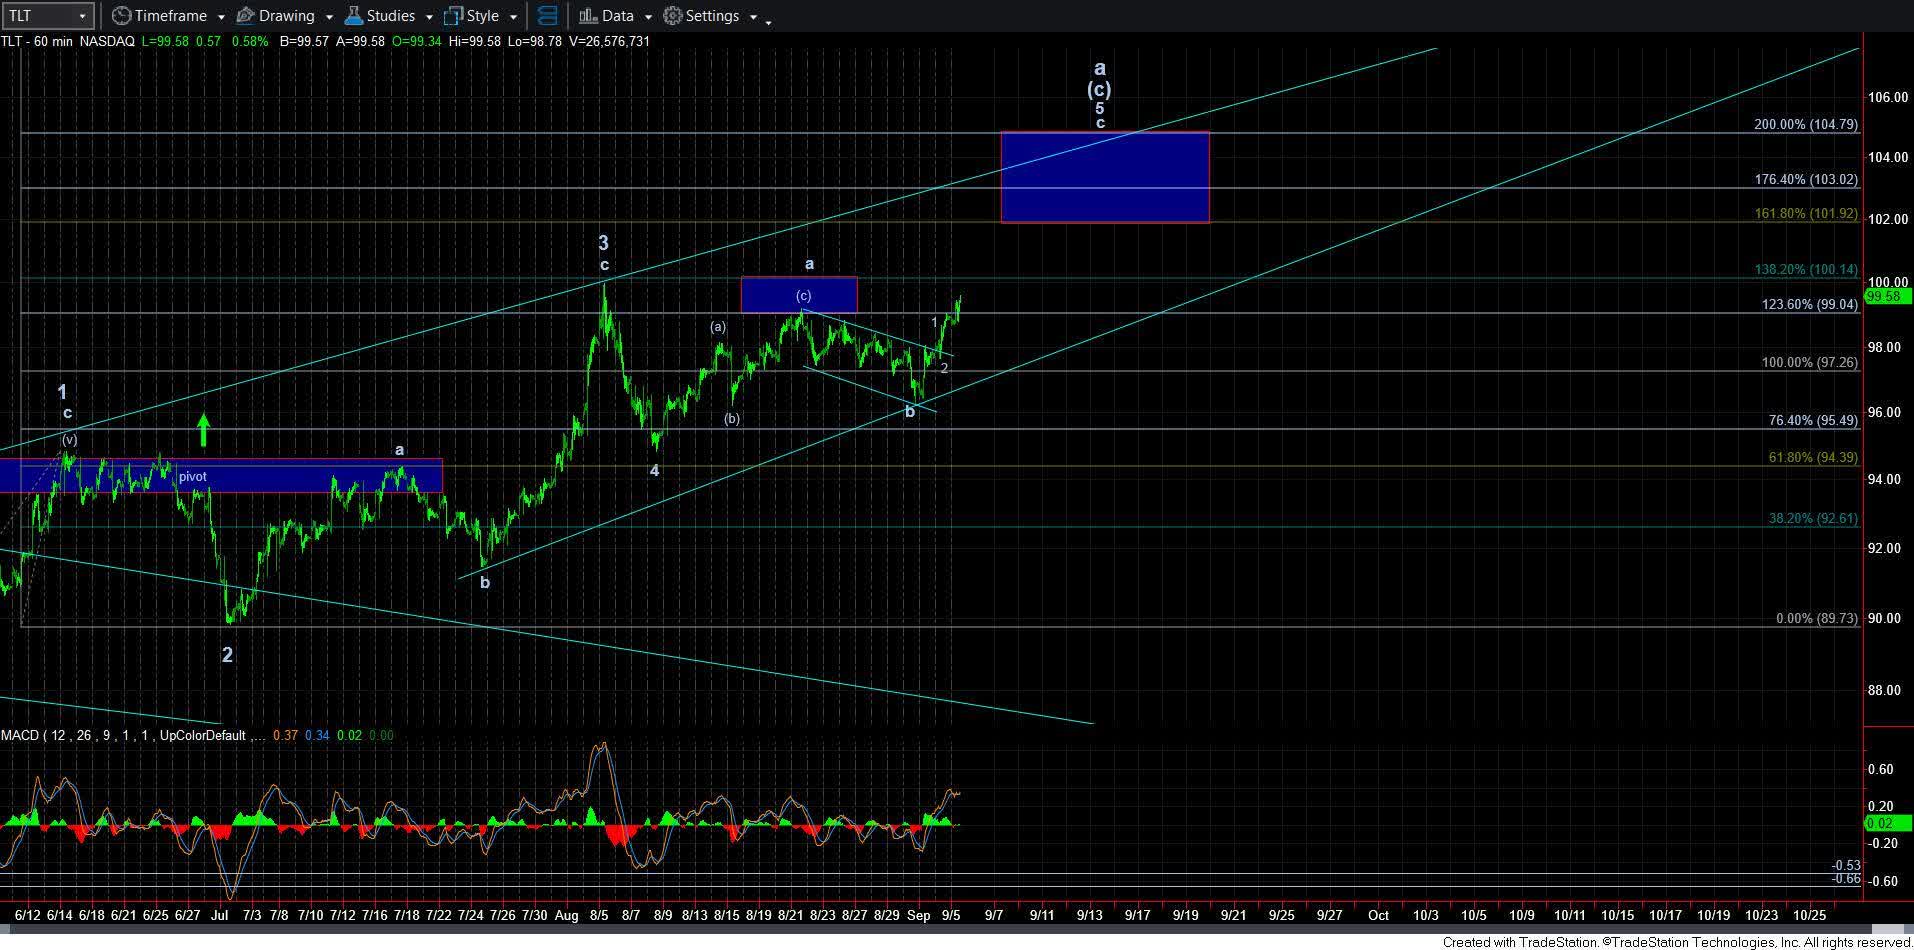Toggle the Studies panel via its arrow
1914x950 pixels.
(428, 17)
